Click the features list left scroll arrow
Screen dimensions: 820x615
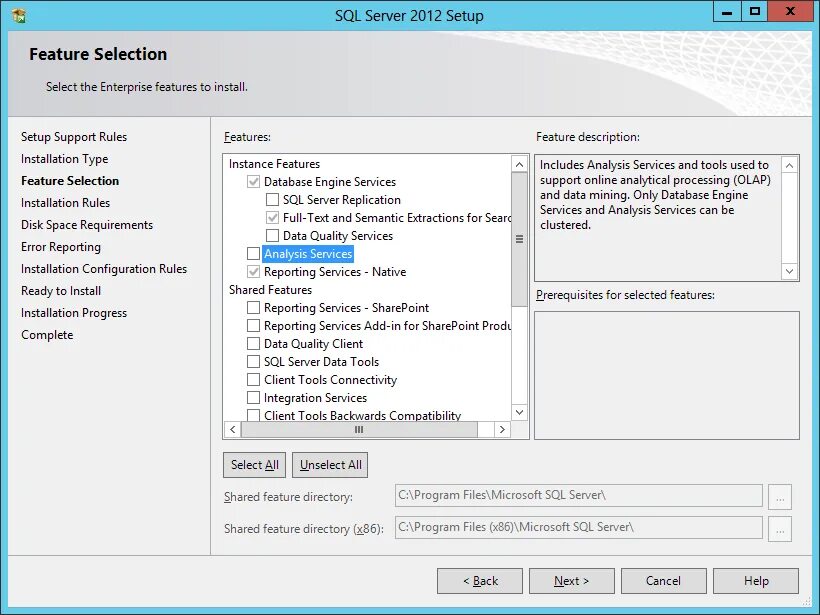pyautogui.click(x=233, y=429)
